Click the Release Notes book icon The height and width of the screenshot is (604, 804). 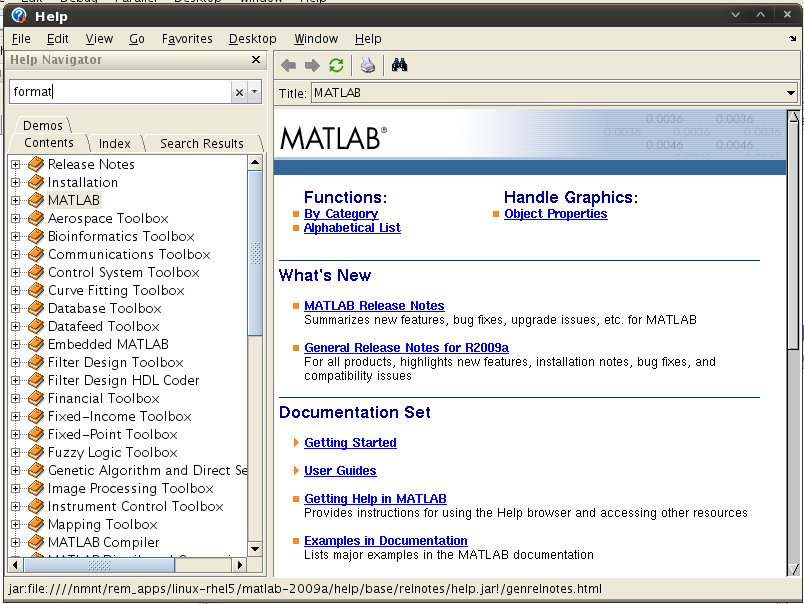coord(36,164)
